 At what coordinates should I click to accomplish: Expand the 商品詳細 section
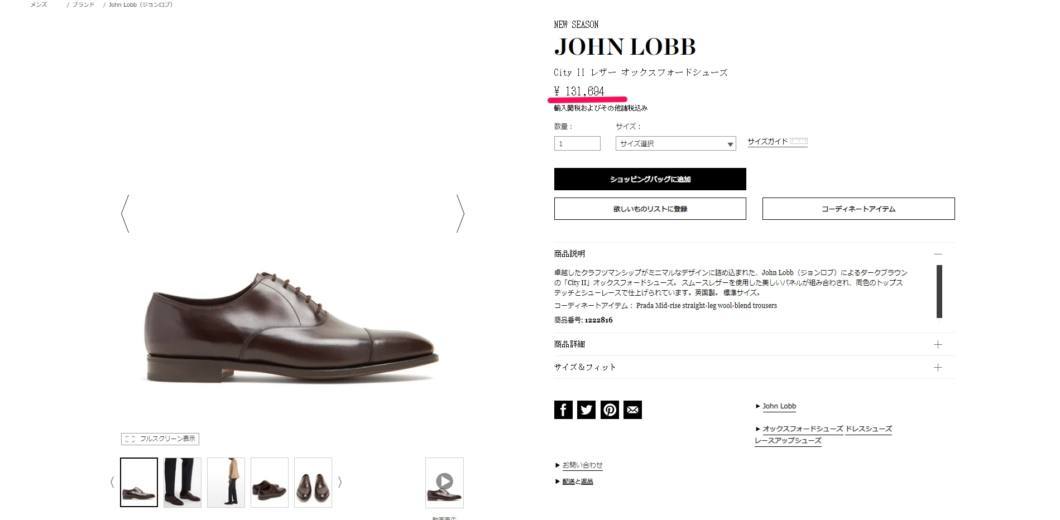[x=754, y=344]
